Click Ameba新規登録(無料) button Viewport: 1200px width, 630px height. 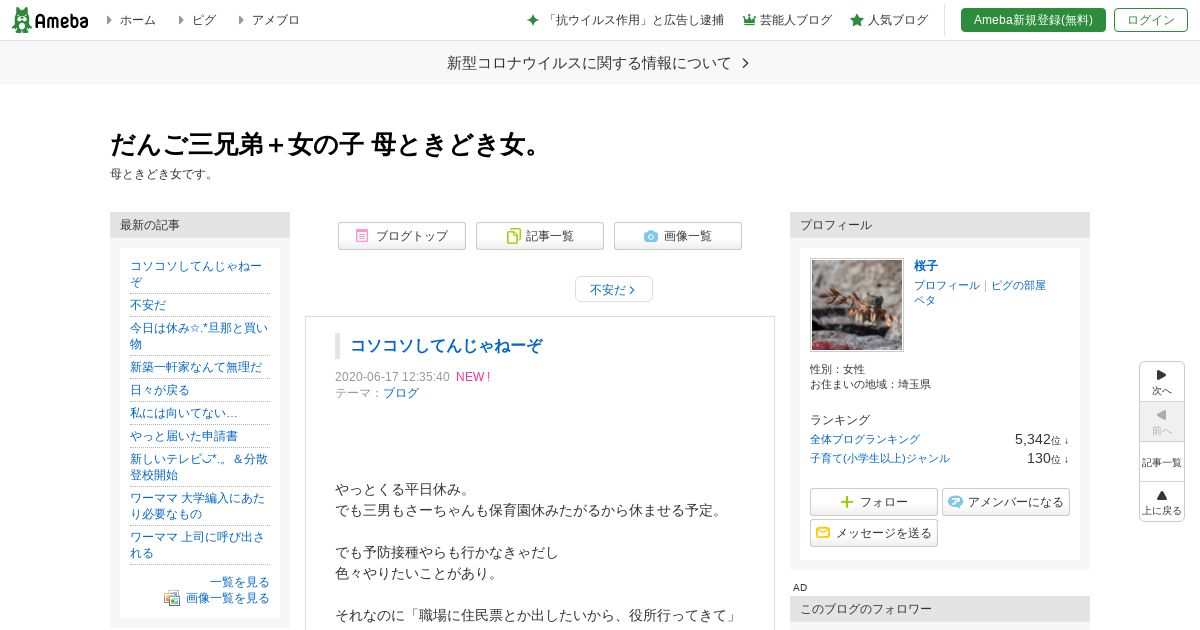pyautogui.click(x=1033, y=20)
